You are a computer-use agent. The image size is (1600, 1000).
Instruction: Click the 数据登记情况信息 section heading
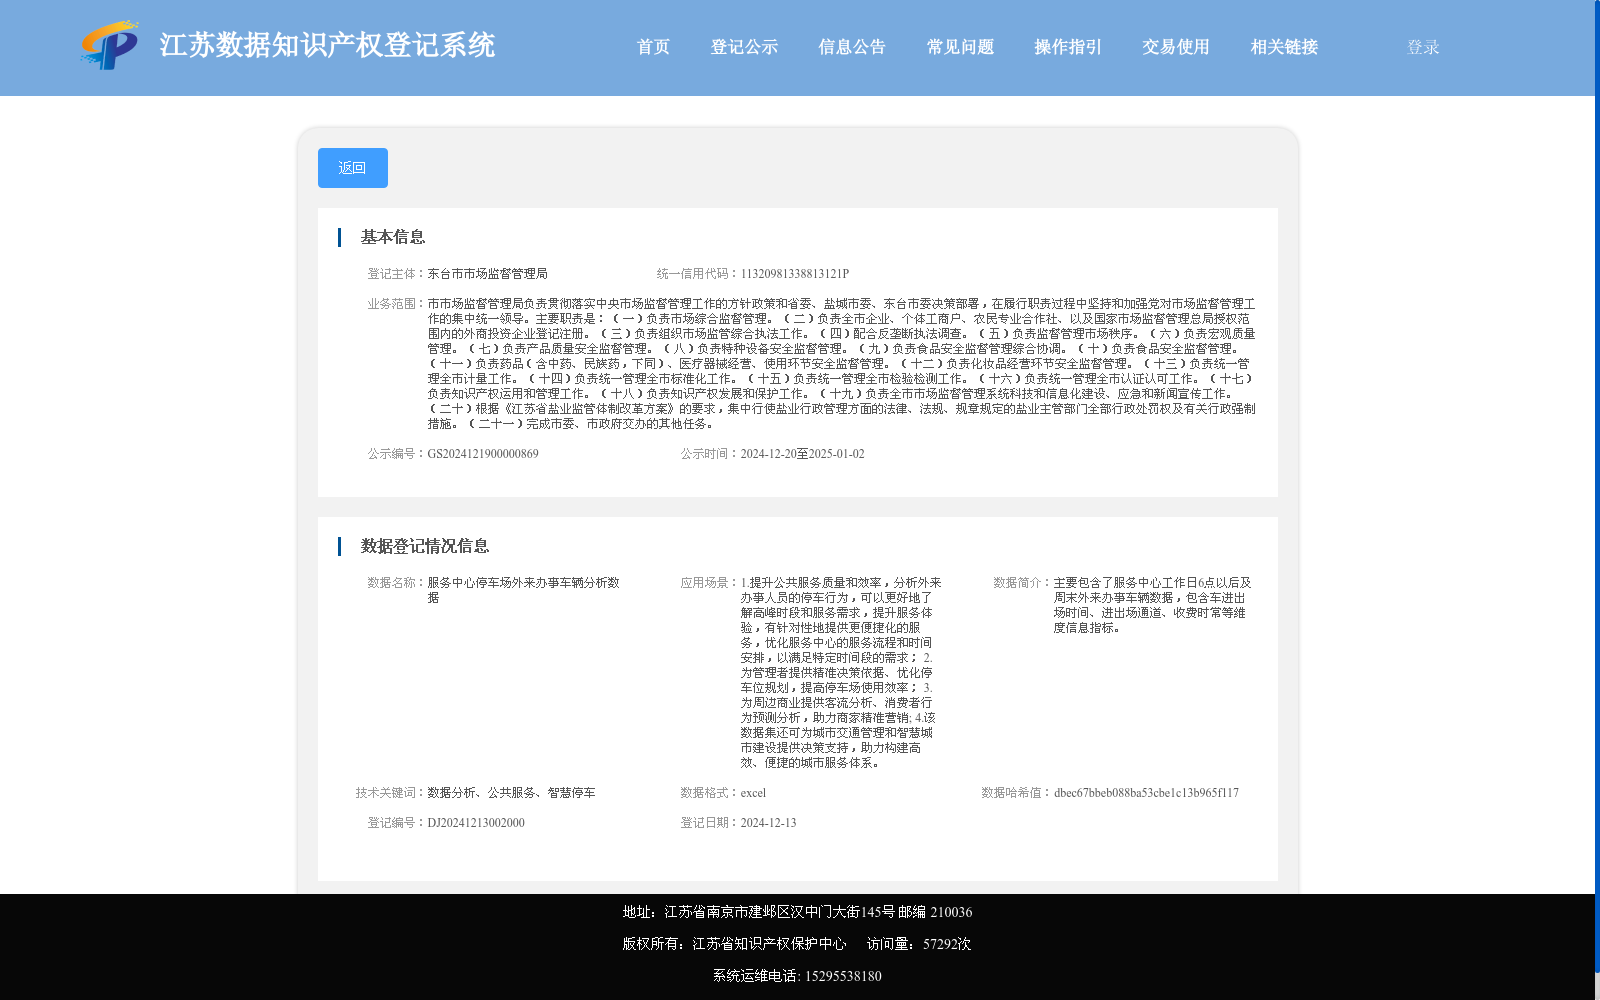(x=425, y=546)
